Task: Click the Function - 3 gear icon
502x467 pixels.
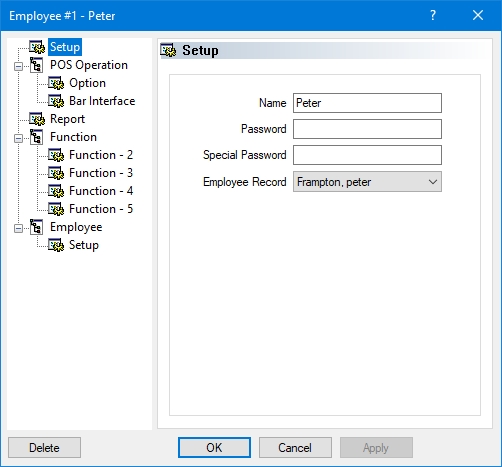Action: (x=56, y=173)
